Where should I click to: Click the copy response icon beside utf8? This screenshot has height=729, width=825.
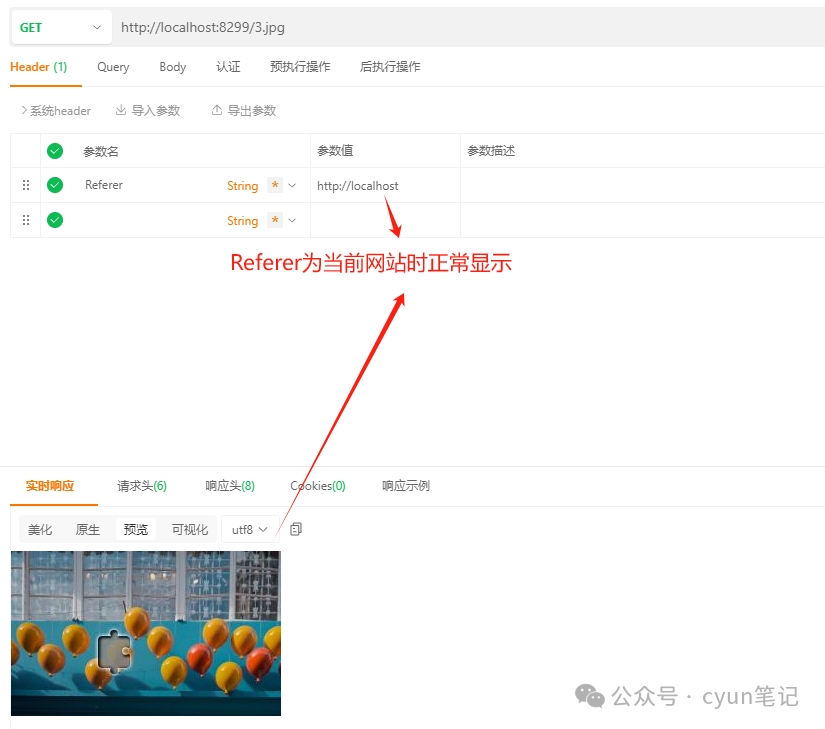[296, 529]
